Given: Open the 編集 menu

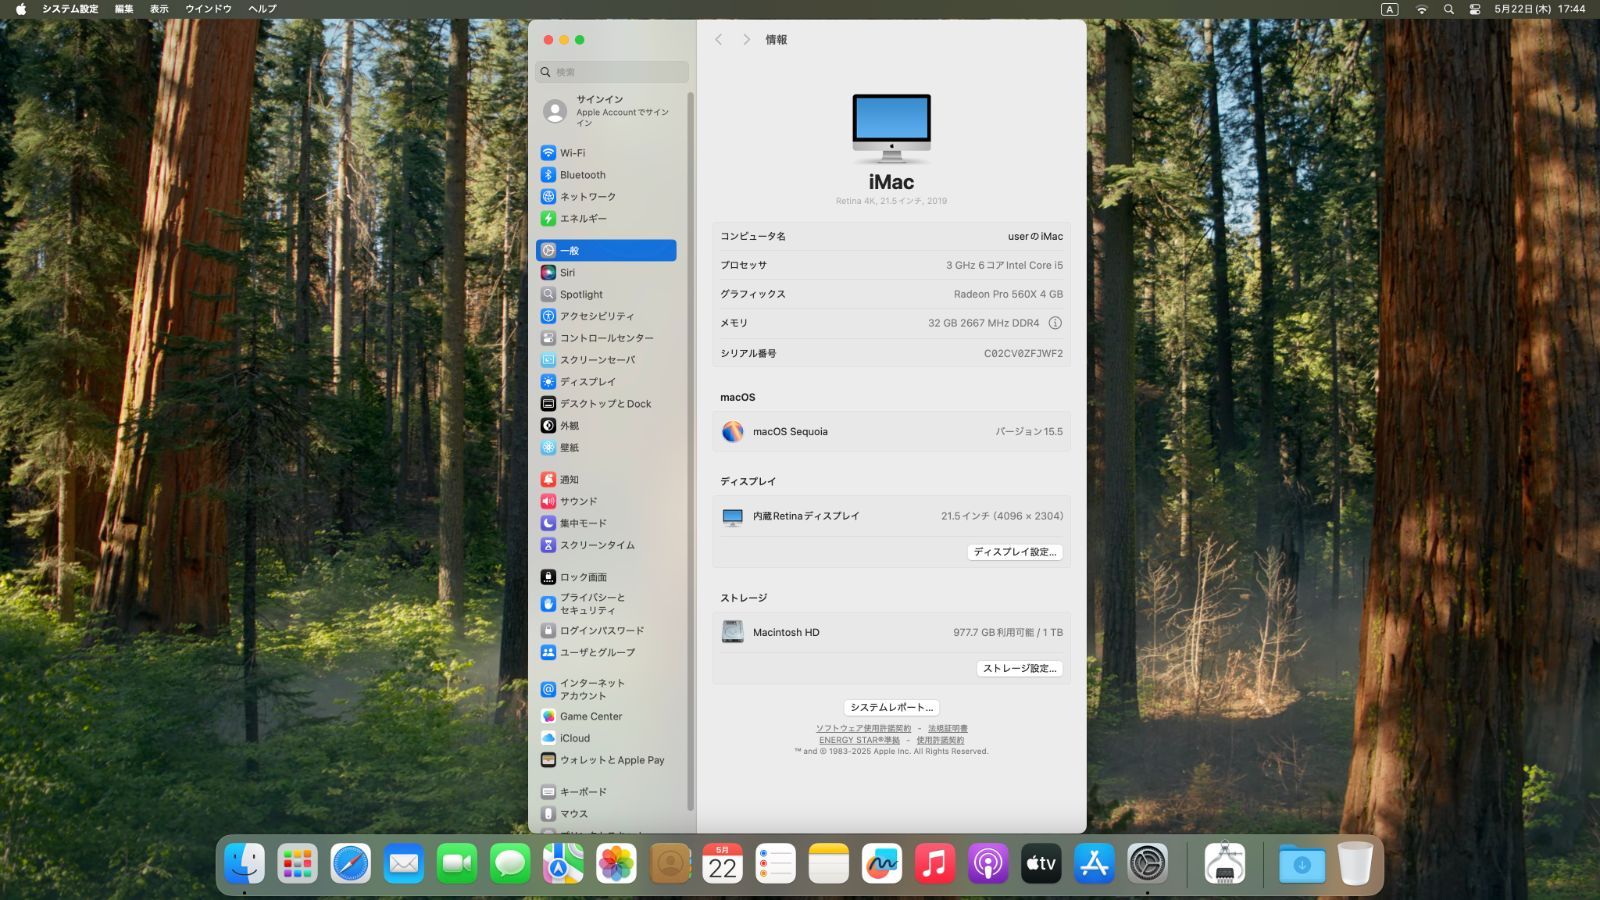Looking at the screenshot, I should [x=124, y=9].
